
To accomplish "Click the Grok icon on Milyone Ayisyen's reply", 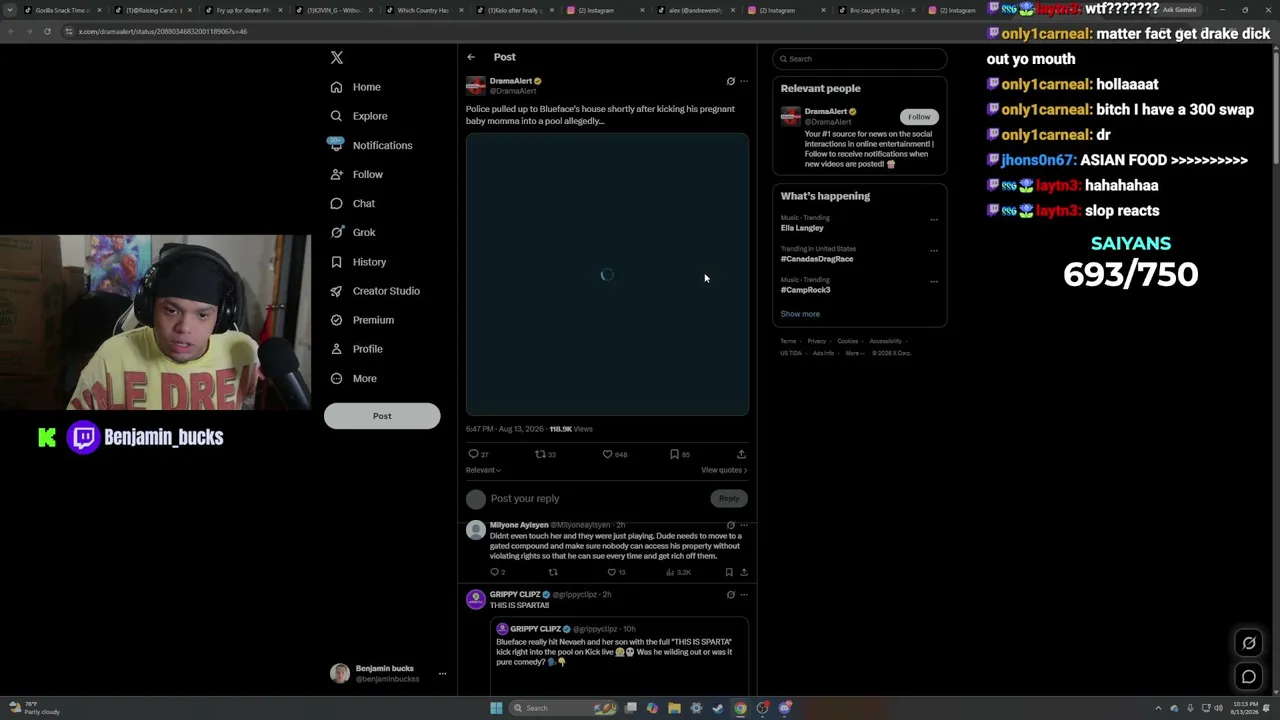I will pyautogui.click(x=730, y=525).
